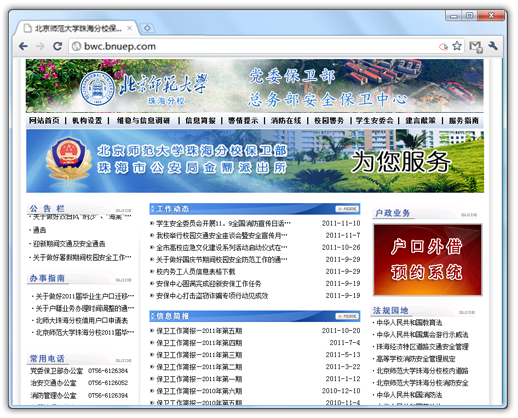This screenshot has height=418, width=518.
Task: Open 安保中心打击盗窃诈骗专项行动见成效 news
Action: pyautogui.click(x=212, y=296)
